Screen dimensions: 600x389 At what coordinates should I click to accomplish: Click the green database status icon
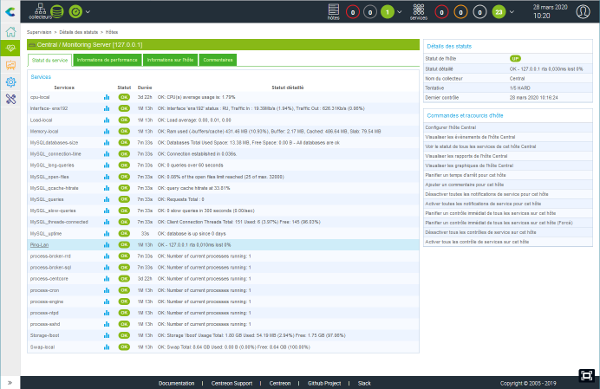coord(57,11)
